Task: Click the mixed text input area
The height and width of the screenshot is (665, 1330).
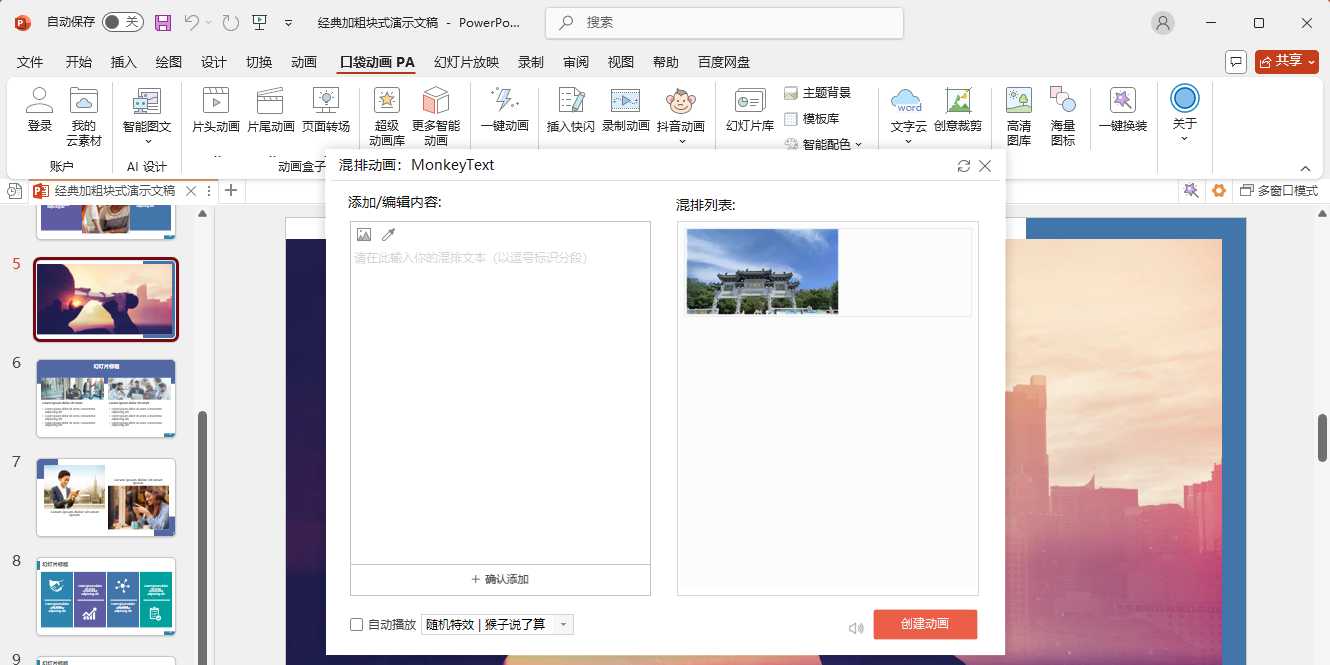Action: tap(500, 400)
